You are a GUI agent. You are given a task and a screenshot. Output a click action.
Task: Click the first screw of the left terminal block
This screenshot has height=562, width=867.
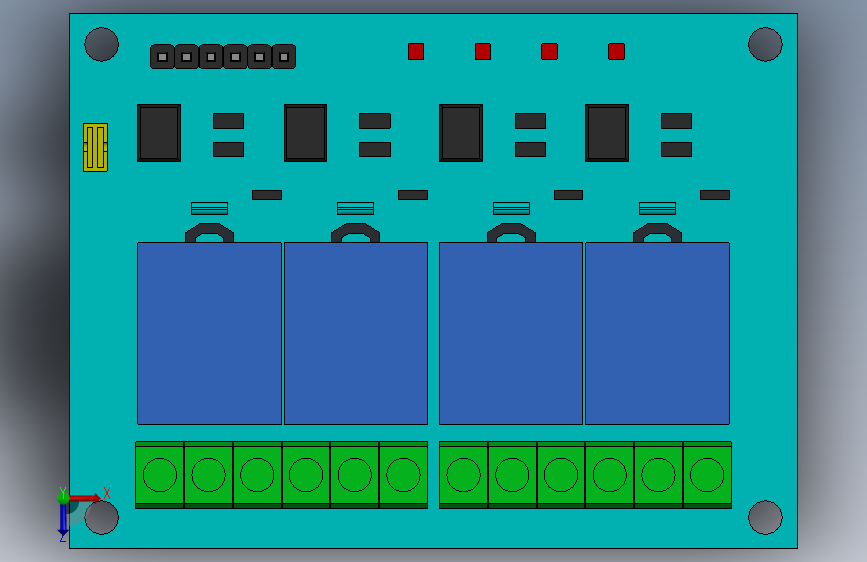point(160,475)
